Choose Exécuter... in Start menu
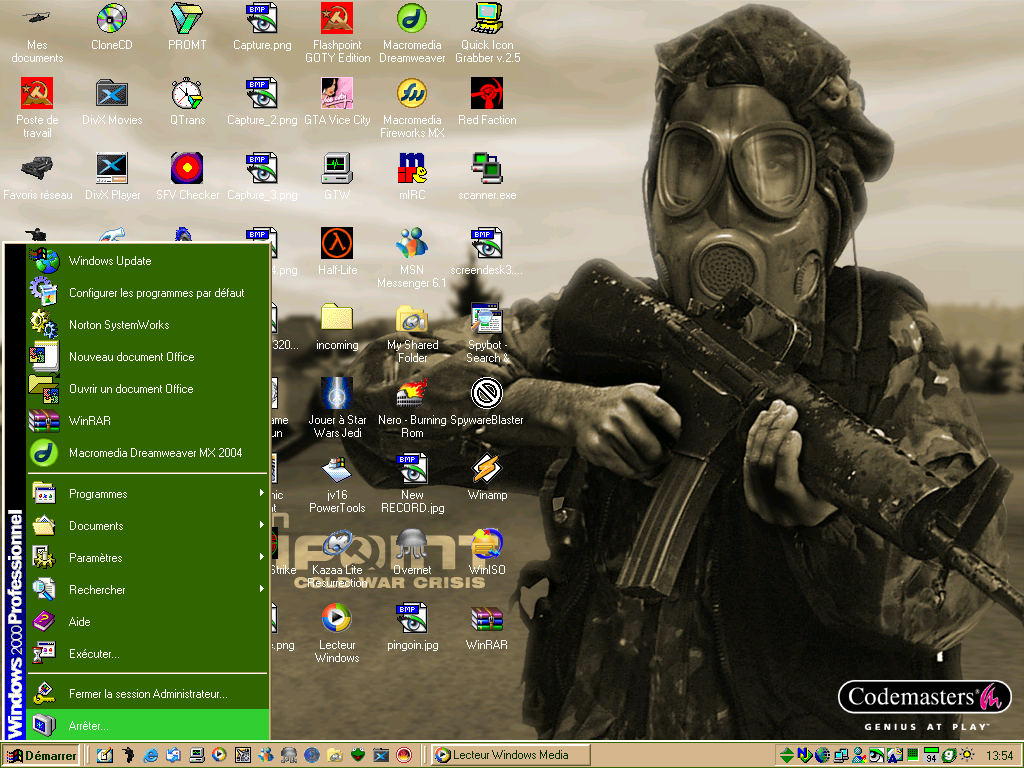Screen dimensions: 1024x768 point(148,654)
